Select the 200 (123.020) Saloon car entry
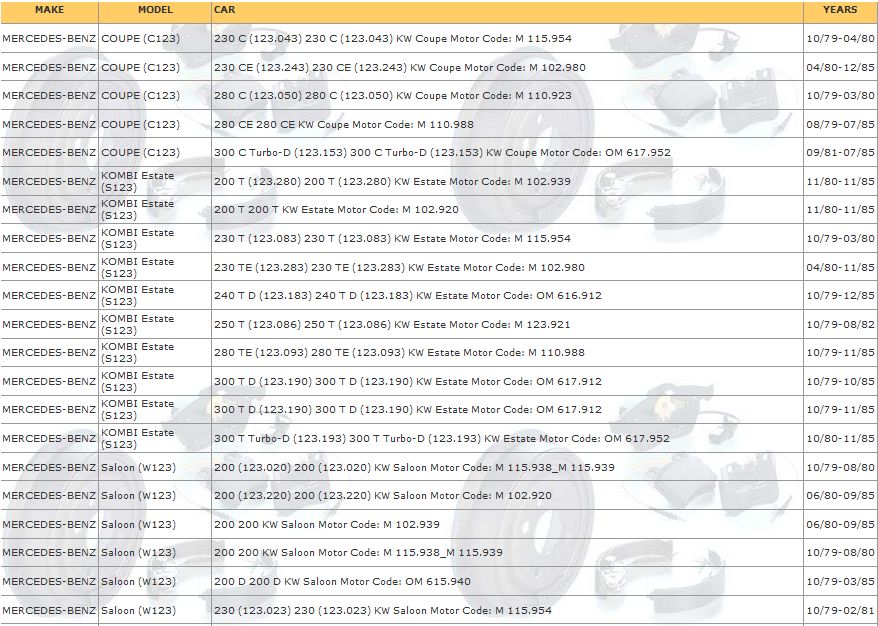 pyautogui.click(x=414, y=468)
